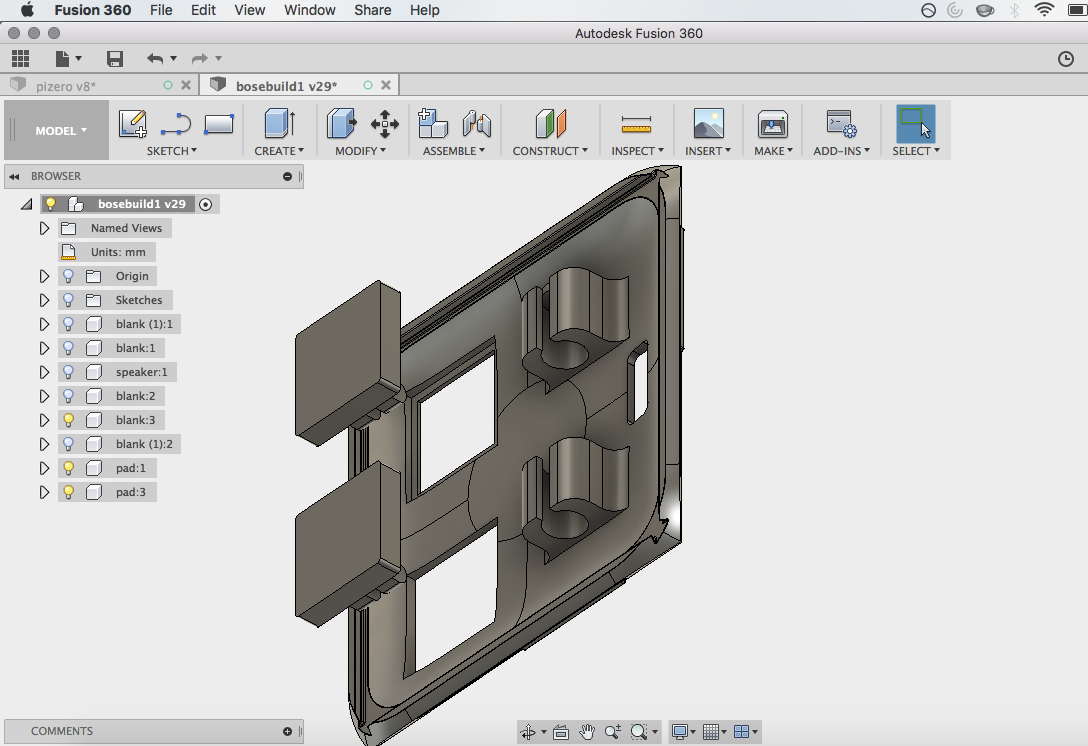Activate bosebuild1 v29 radio button
Image resolution: width=1088 pixels, height=746 pixels.
click(x=205, y=204)
